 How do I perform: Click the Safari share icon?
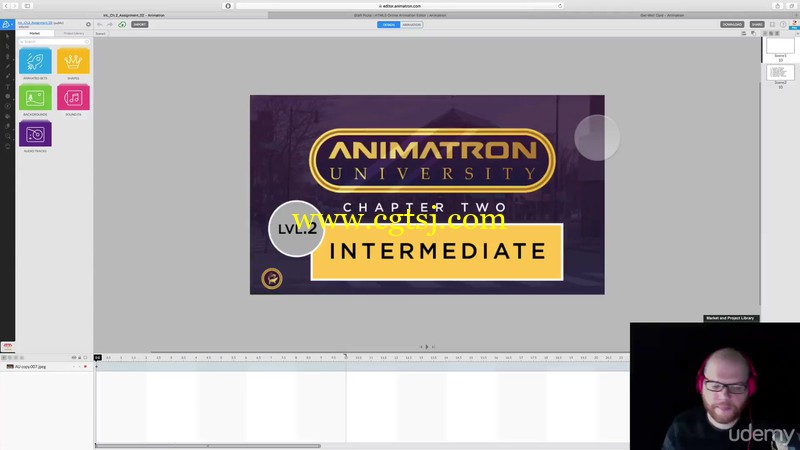(x=778, y=6)
